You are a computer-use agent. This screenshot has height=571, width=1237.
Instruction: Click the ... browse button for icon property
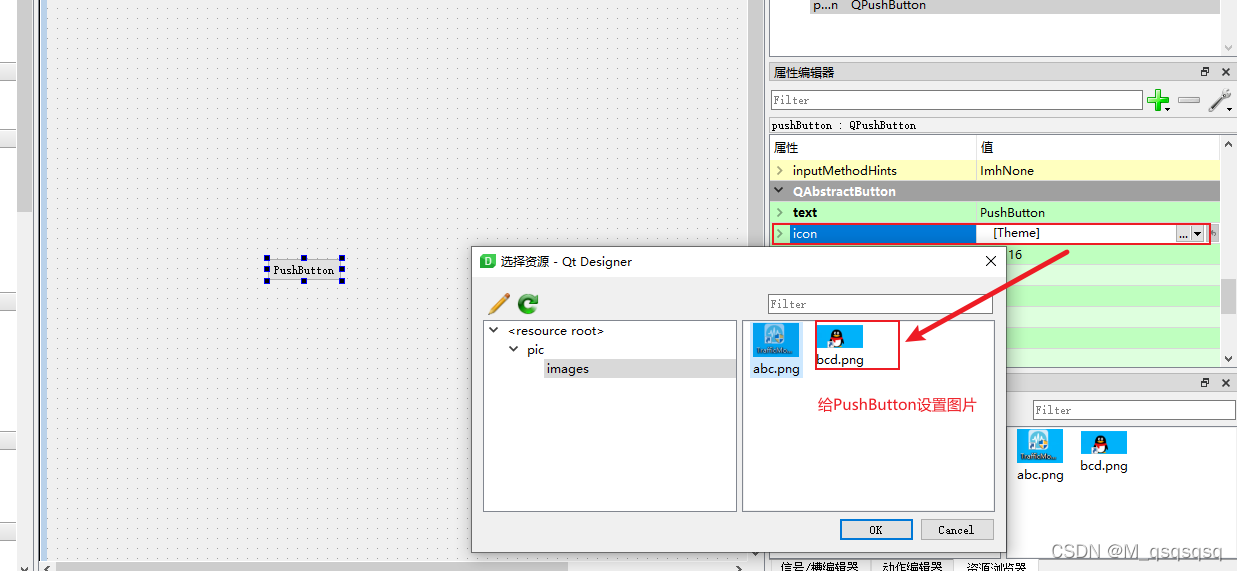1183,233
